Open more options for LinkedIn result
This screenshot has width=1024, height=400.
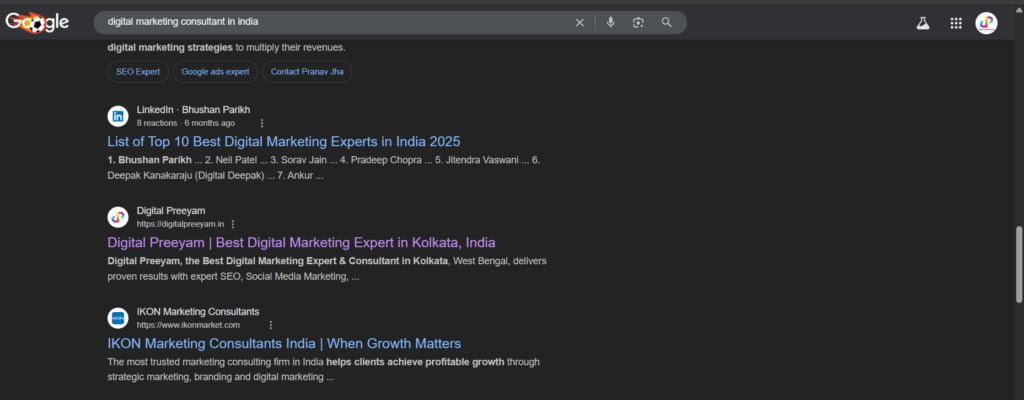262,123
